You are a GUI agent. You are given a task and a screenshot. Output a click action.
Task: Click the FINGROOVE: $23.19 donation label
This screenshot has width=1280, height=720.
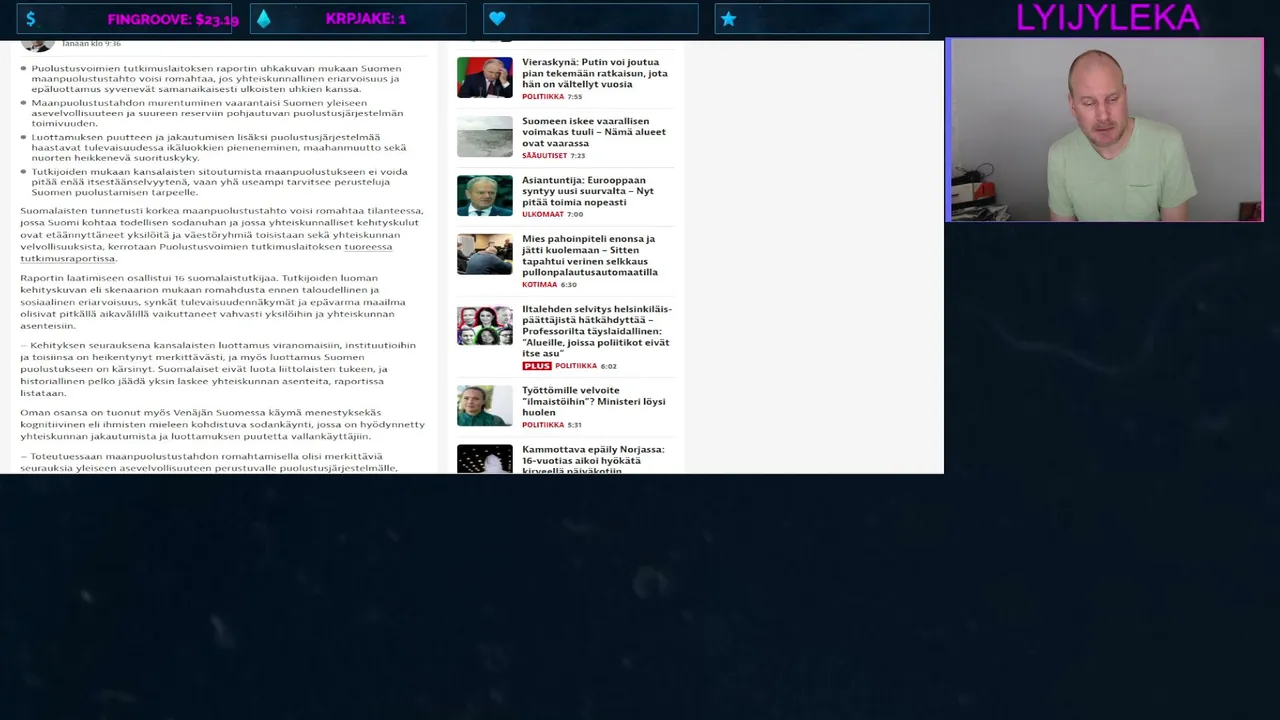[173, 19]
